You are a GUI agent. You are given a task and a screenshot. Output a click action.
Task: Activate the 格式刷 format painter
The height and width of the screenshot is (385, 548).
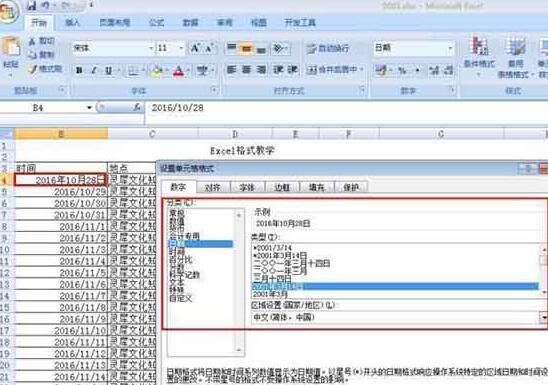tap(45, 69)
